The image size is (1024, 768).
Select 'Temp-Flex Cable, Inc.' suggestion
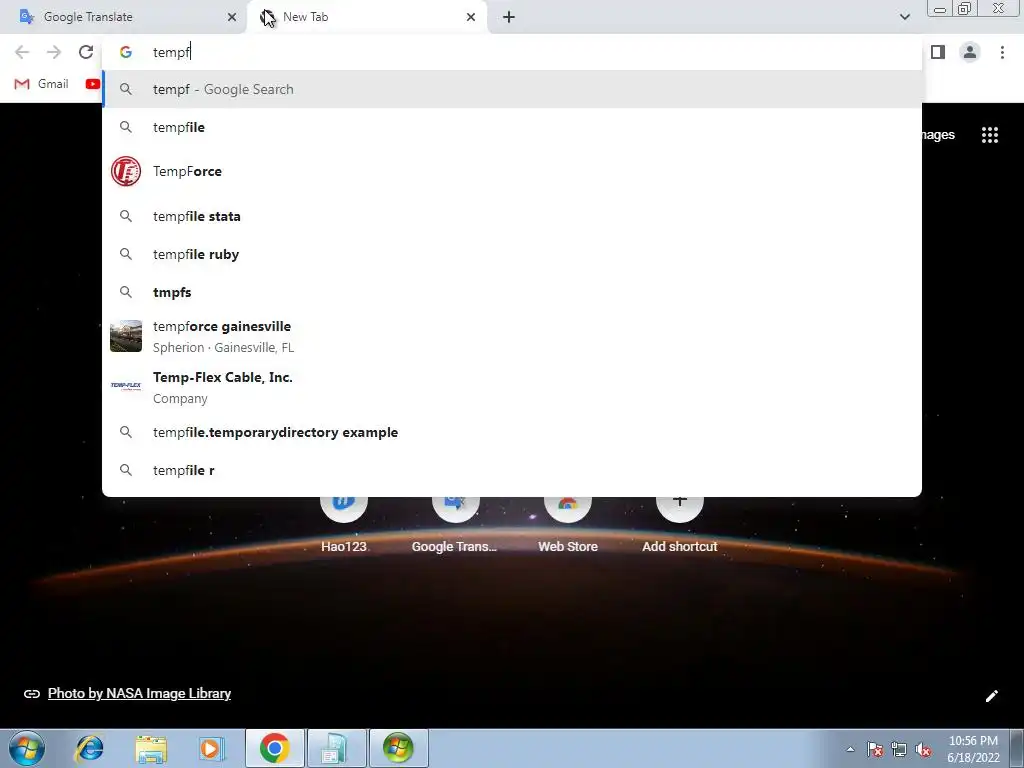(x=512, y=387)
